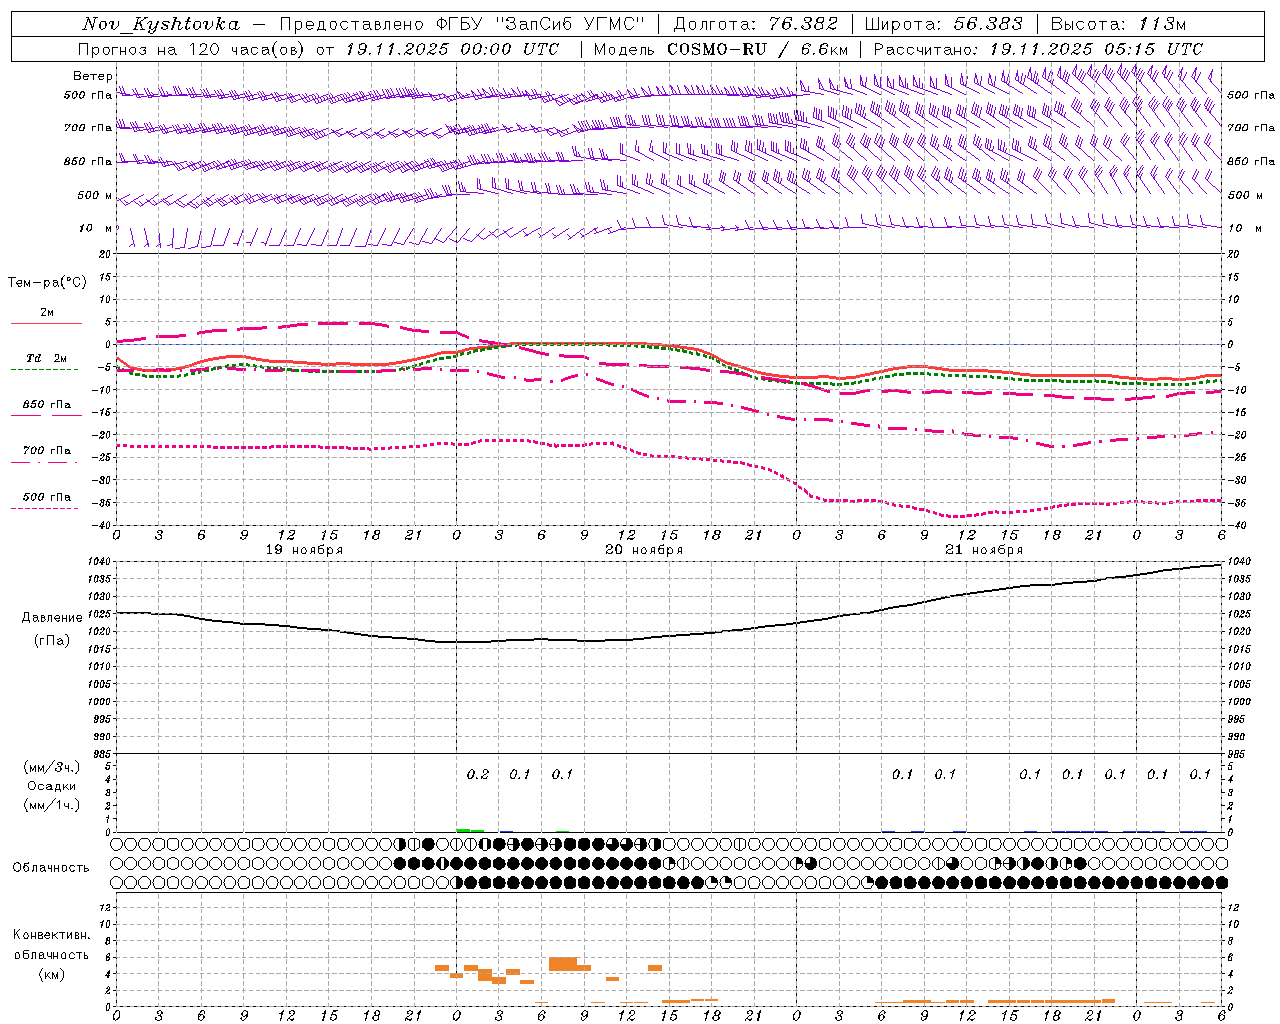Click the green dashed line sample under Td 2м
Viewport: 1280px width, 1024px height.
(x=45, y=370)
